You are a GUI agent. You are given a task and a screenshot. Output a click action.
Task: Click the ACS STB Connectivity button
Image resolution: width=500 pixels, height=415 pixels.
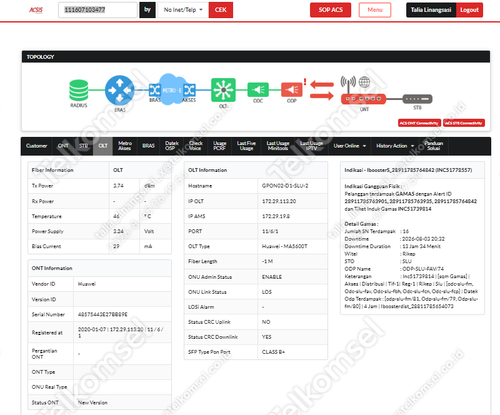coord(464,123)
